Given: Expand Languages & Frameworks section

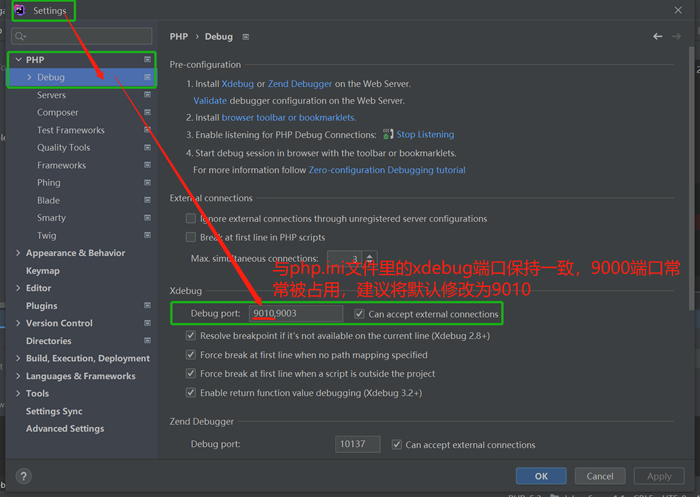Looking at the screenshot, I should pos(18,376).
